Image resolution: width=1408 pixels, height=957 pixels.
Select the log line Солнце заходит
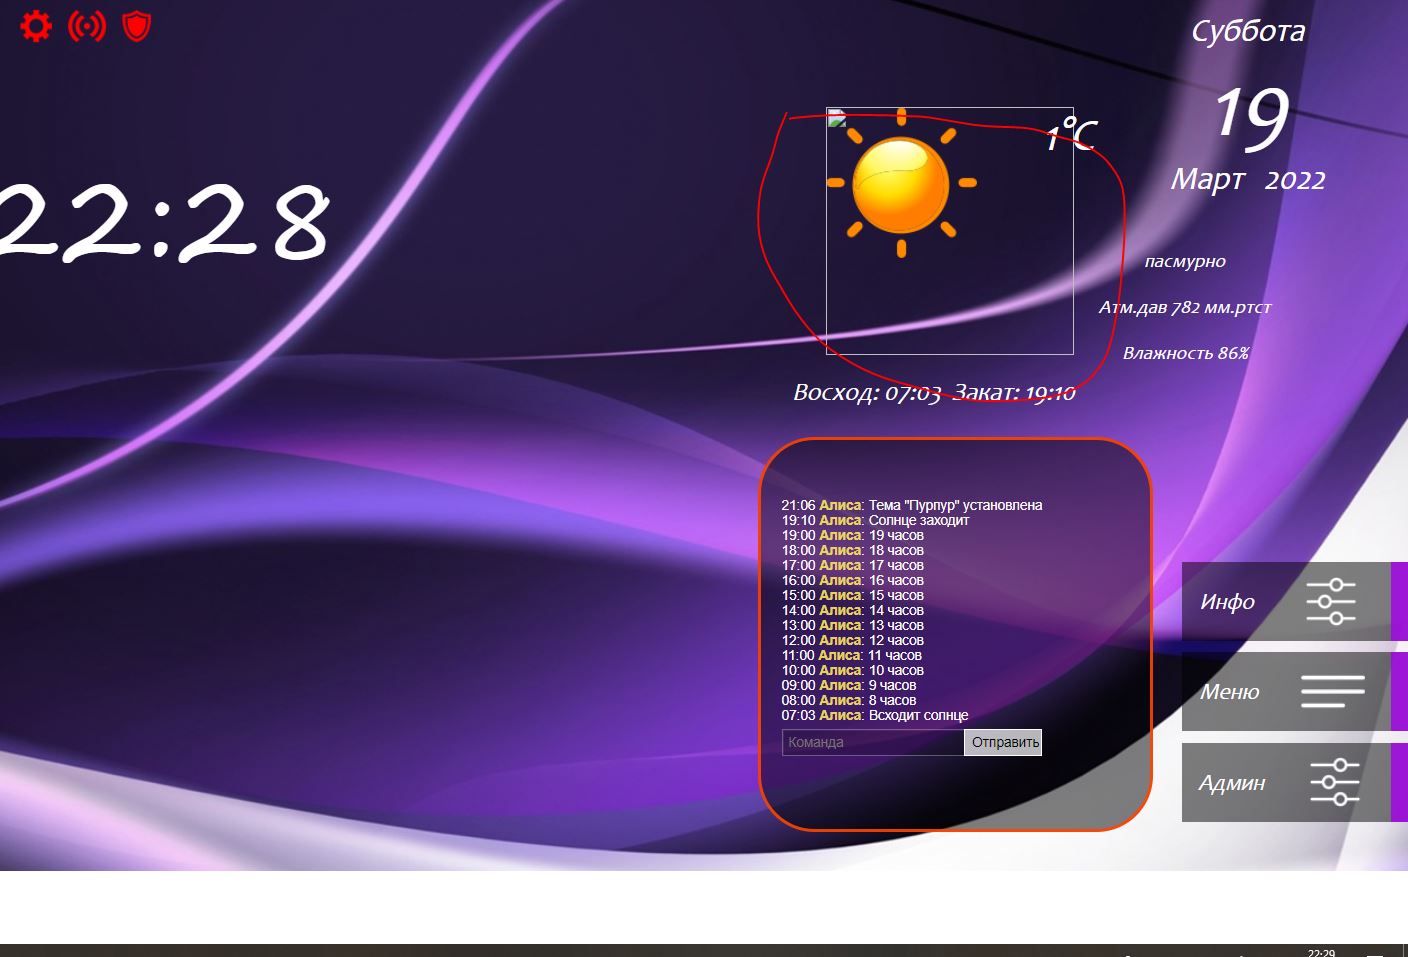point(875,520)
